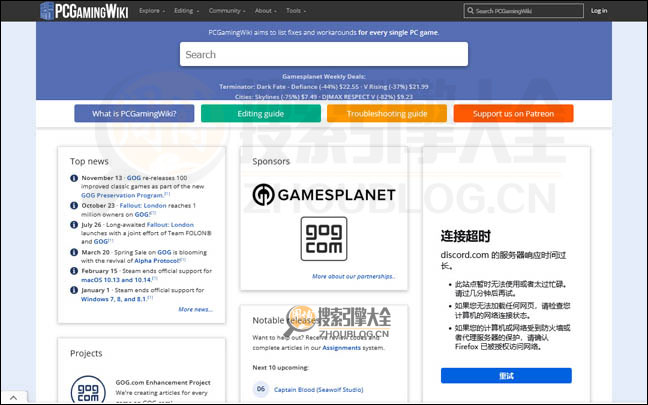The height and width of the screenshot is (405, 648).
Task: Click Gamesplanet Weekly Deals text
Action: pyautogui.click(x=324, y=76)
